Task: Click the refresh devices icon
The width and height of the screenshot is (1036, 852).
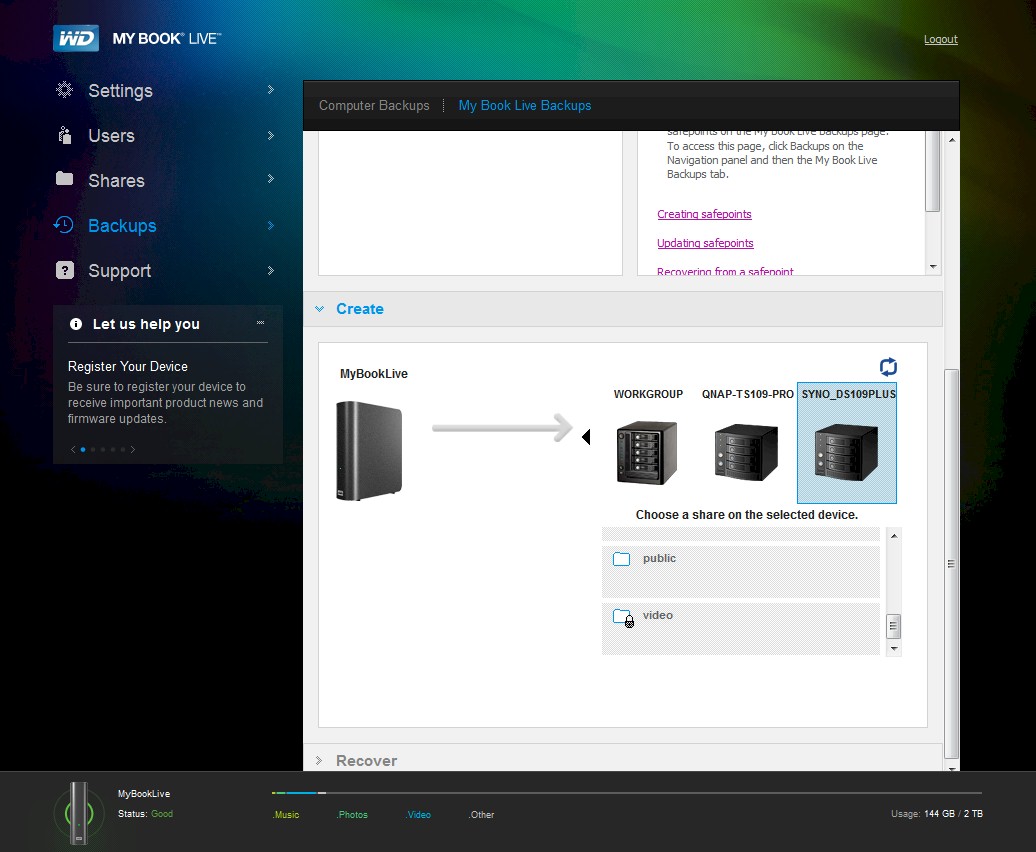Action: [x=888, y=367]
